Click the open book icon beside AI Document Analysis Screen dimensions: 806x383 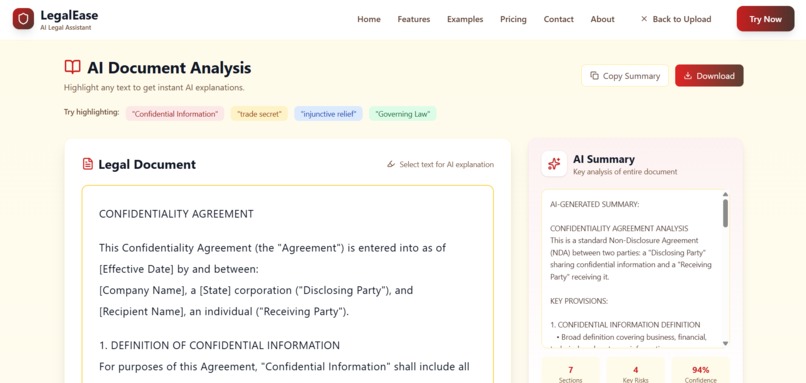coord(72,67)
